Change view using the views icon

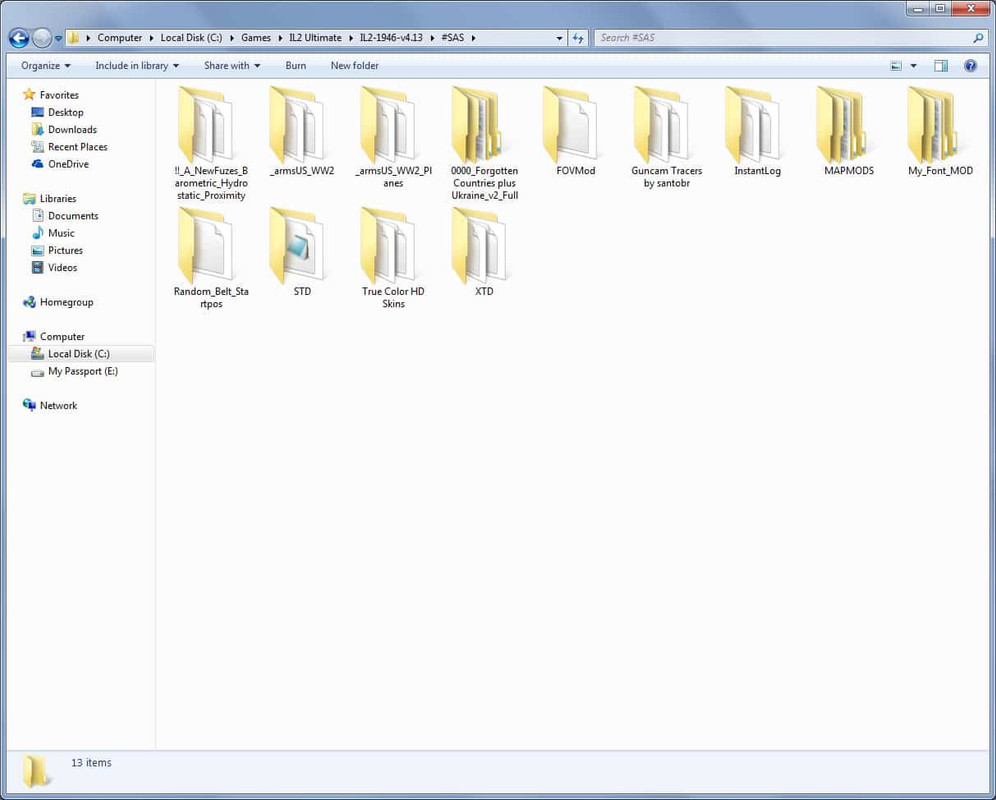tap(896, 65)
